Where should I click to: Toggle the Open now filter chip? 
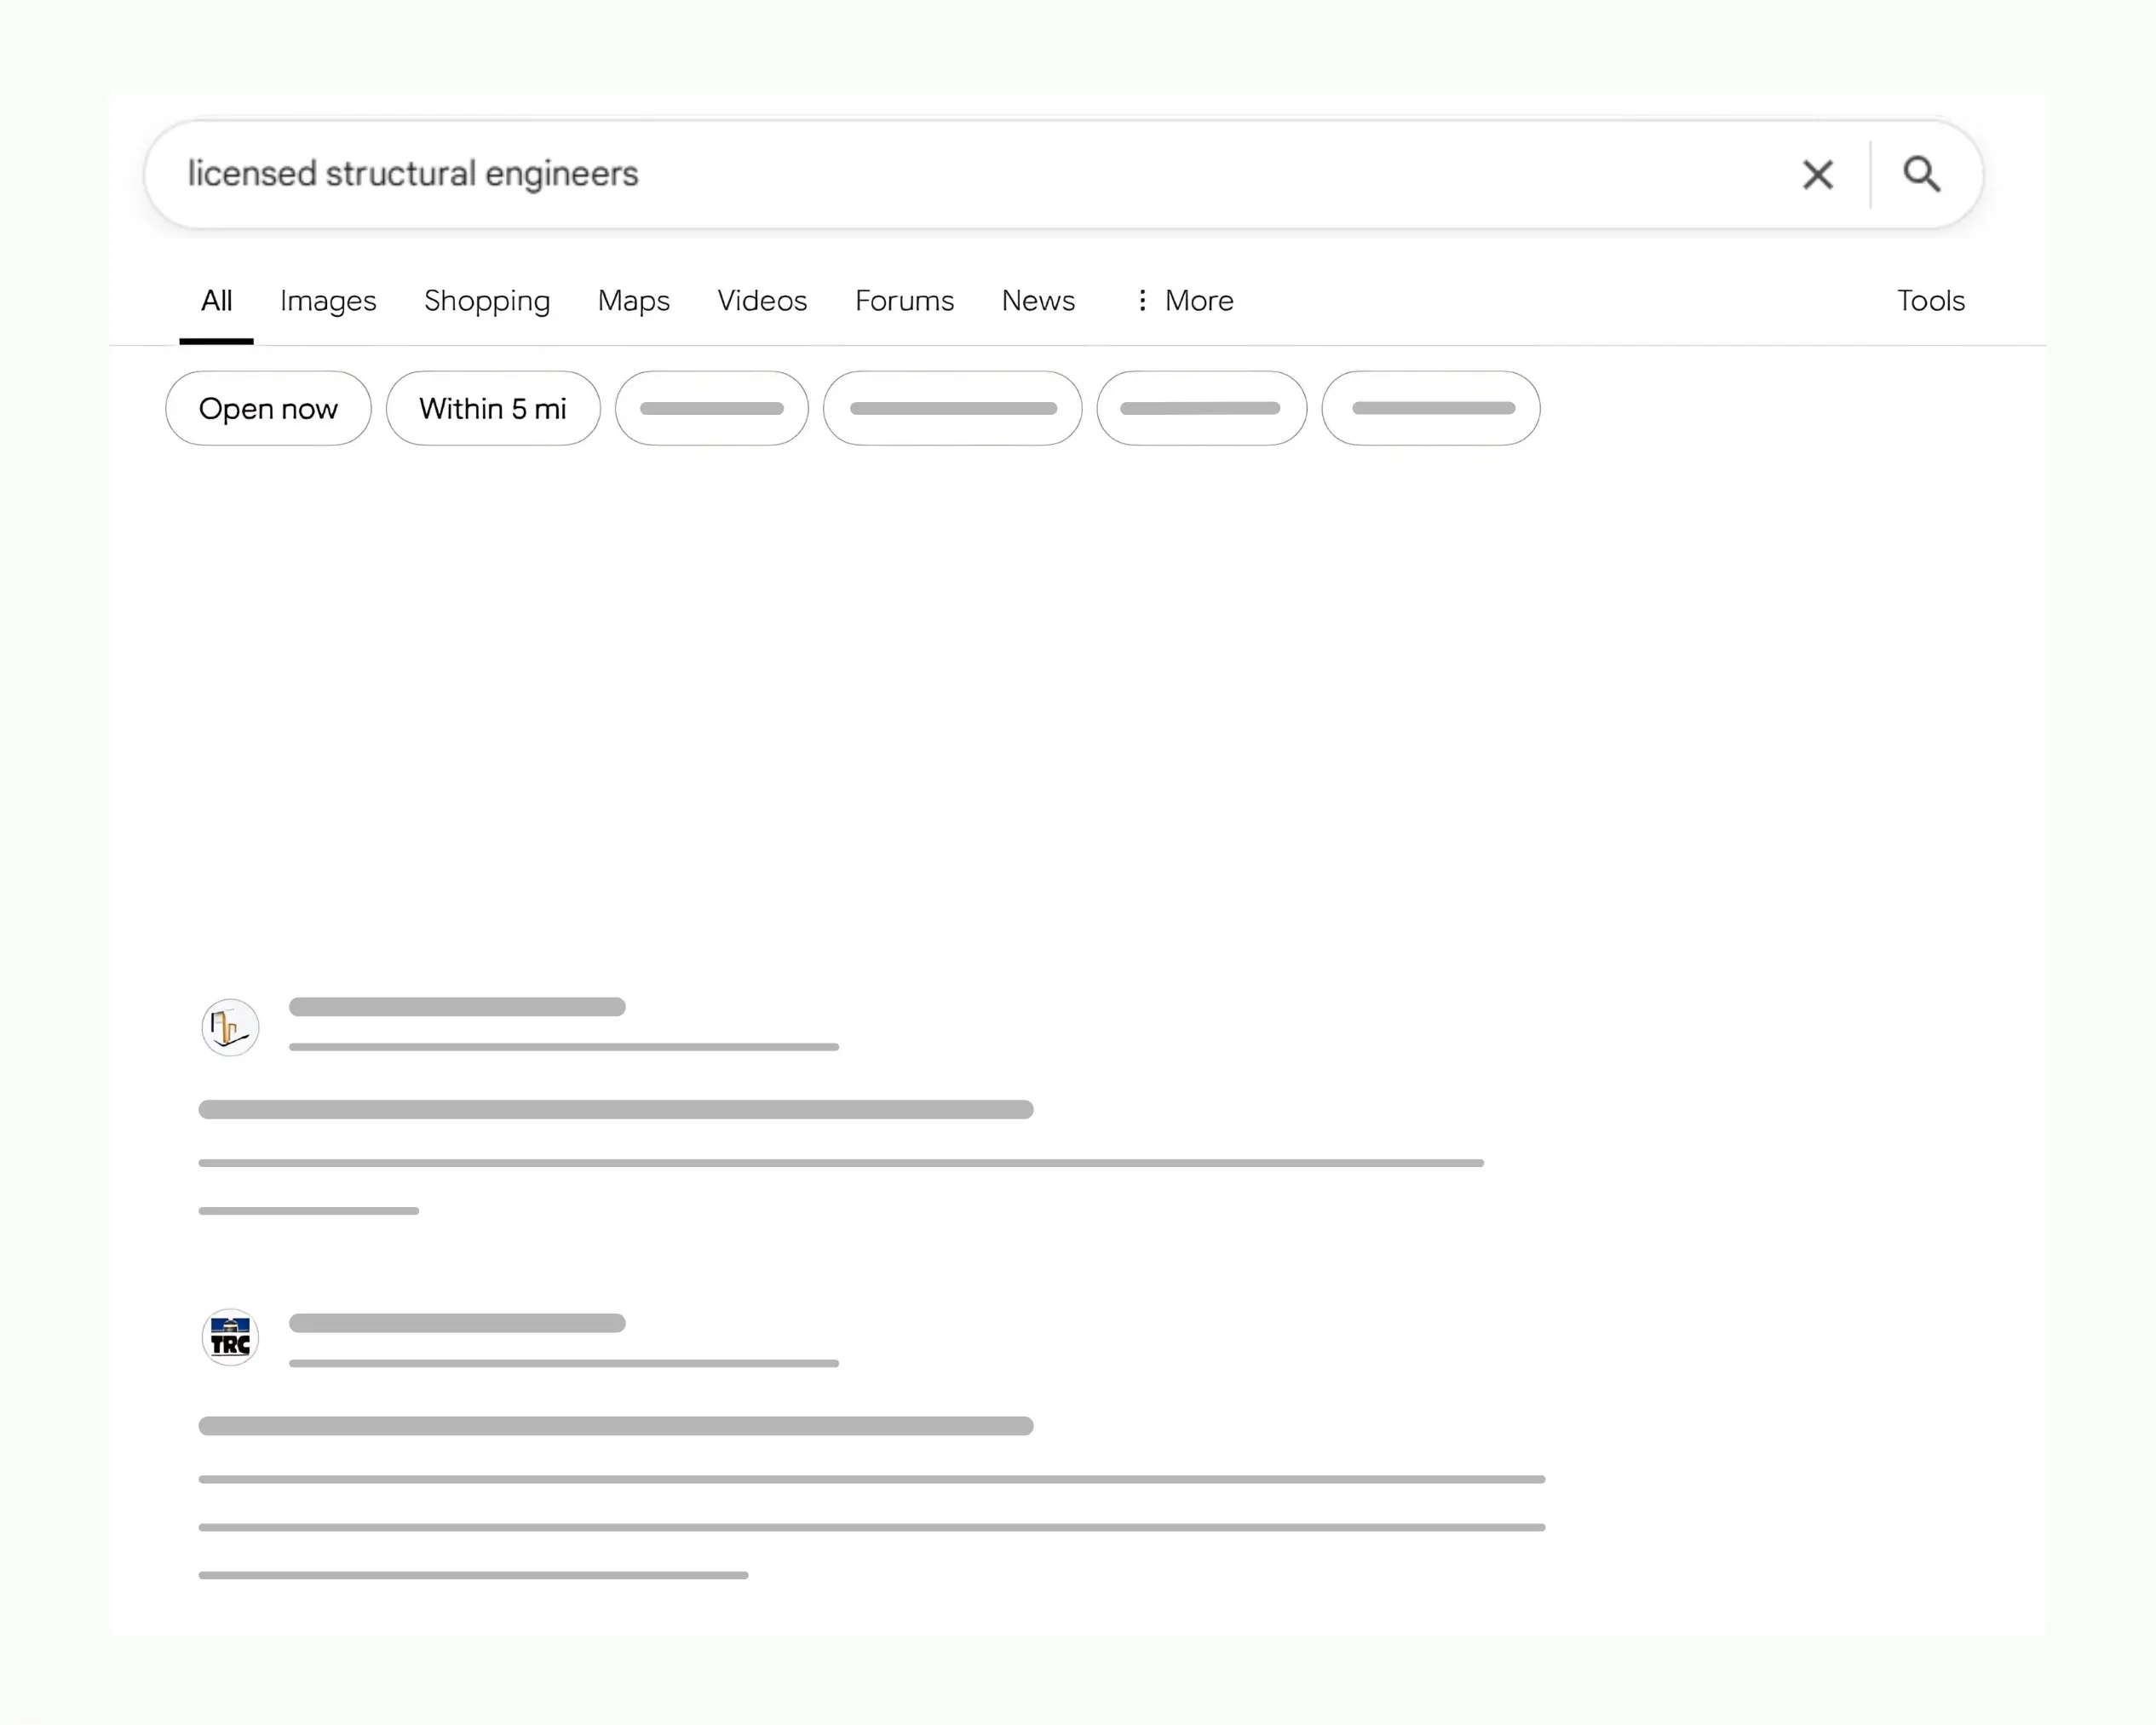268,408
